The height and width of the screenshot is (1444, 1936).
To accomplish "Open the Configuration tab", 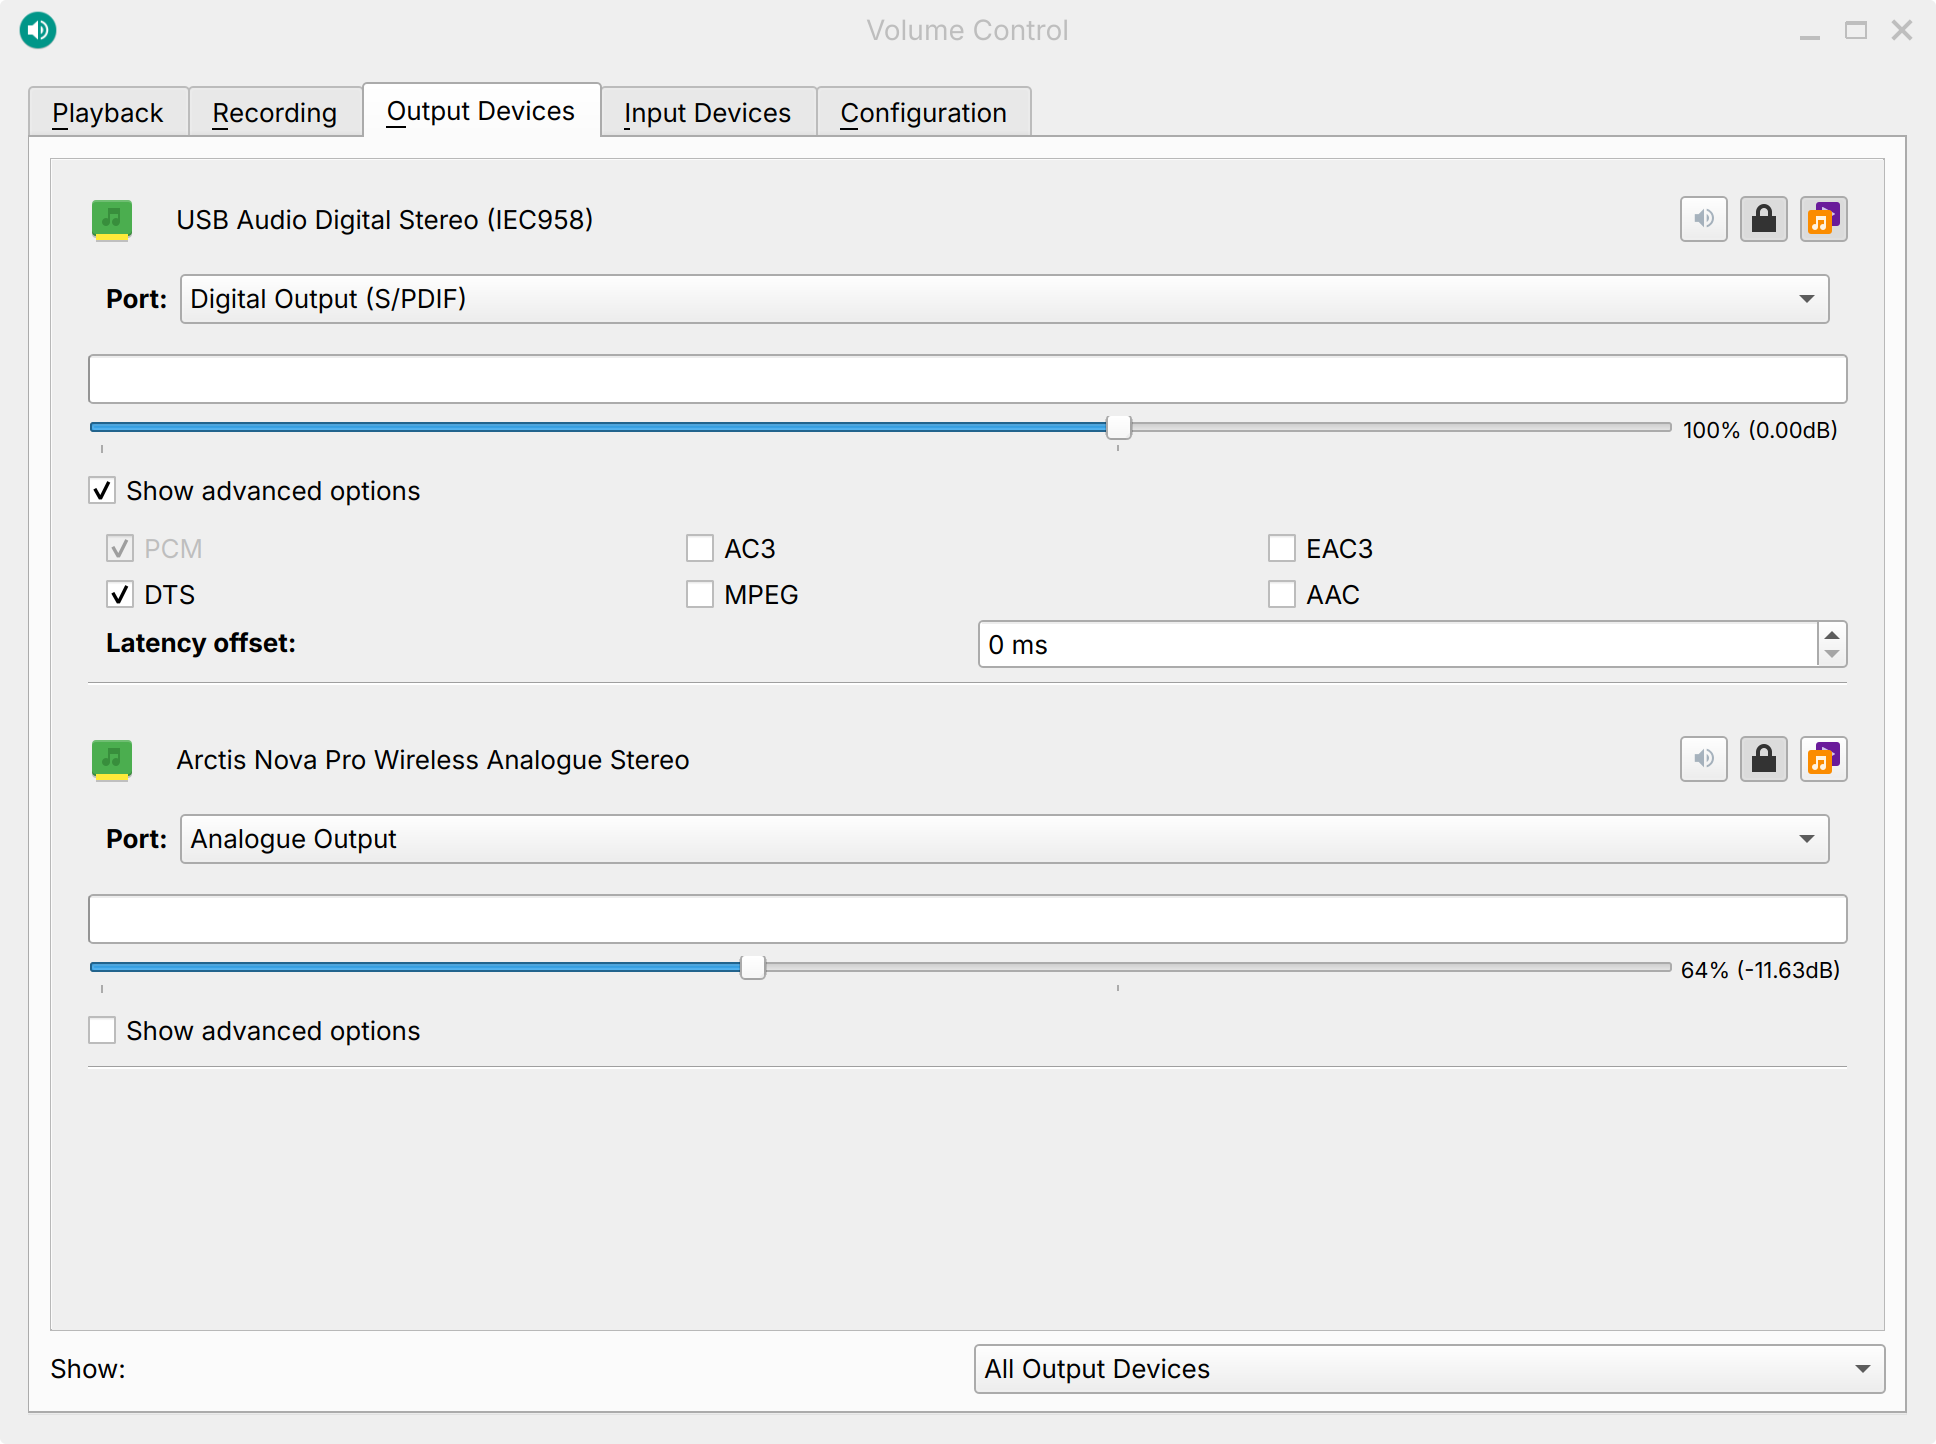I will pyautogui.click(x=923, y=113).
